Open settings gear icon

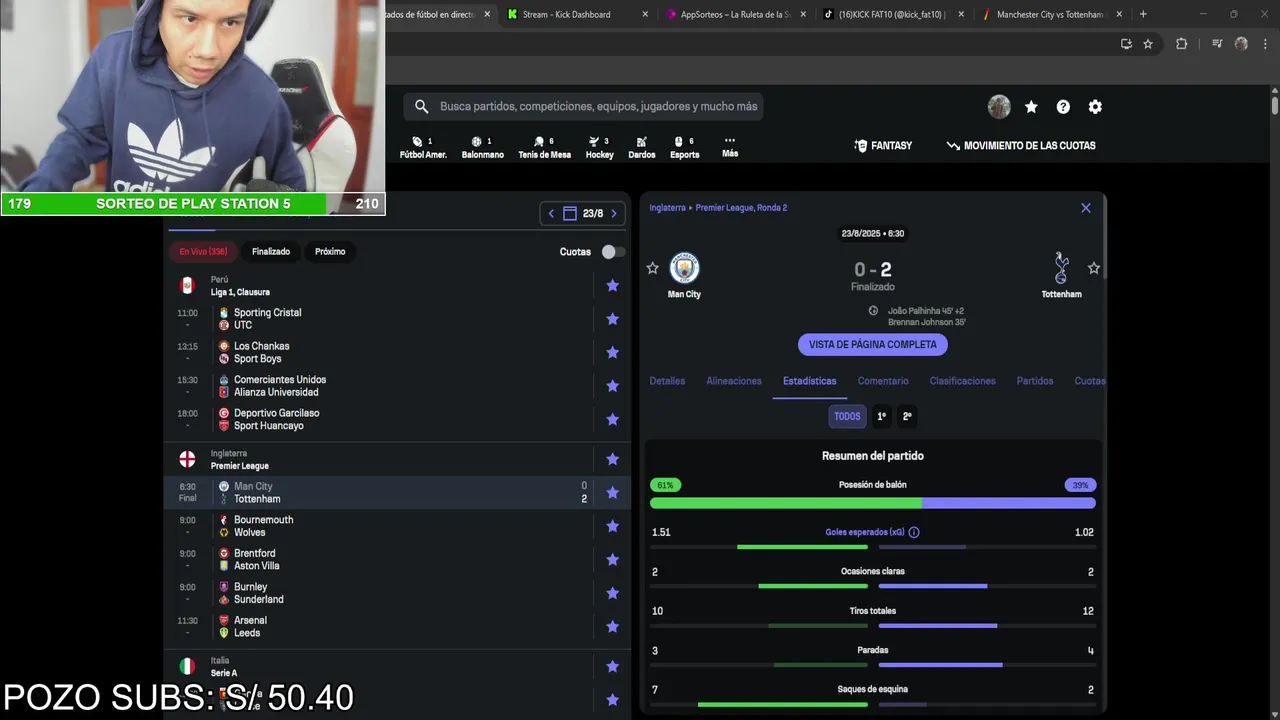pyautogui.click(x=1095, y=107)
